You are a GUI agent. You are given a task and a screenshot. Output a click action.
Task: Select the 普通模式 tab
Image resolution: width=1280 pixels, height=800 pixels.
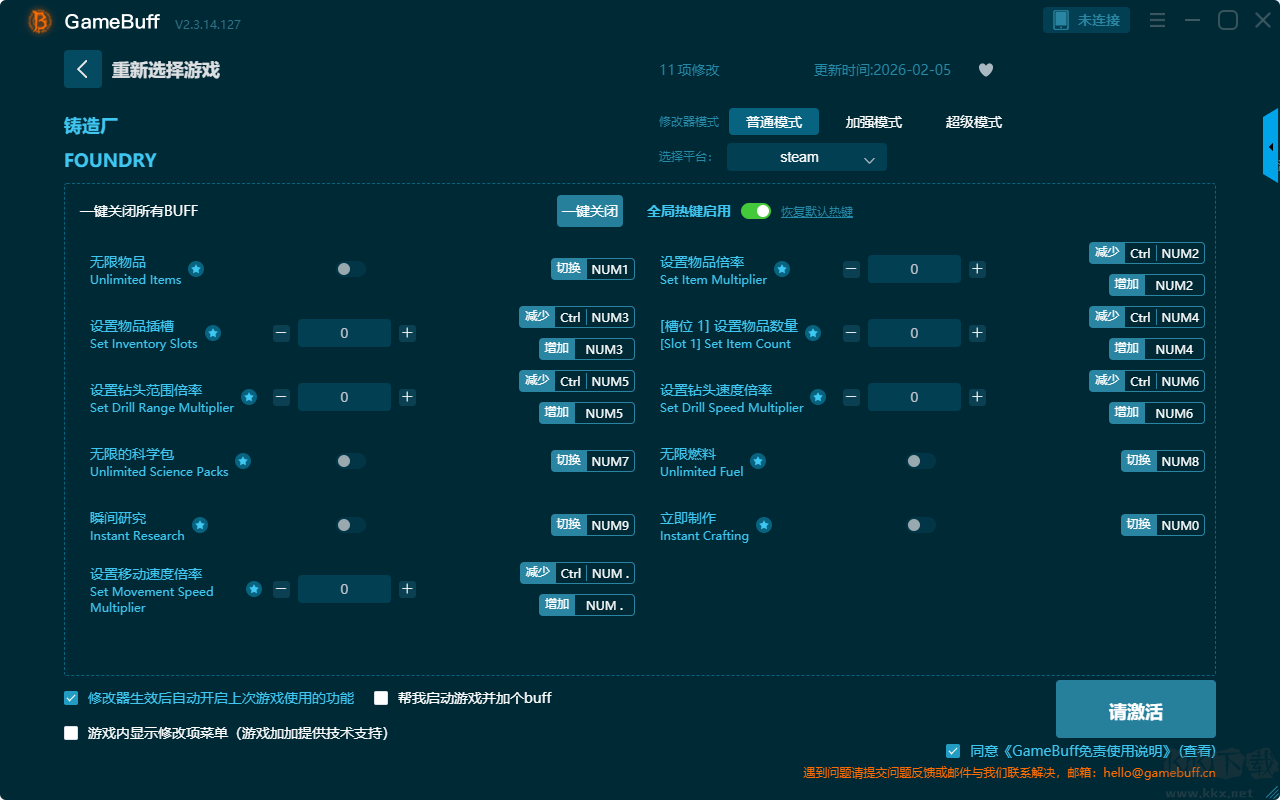[774, 122]
